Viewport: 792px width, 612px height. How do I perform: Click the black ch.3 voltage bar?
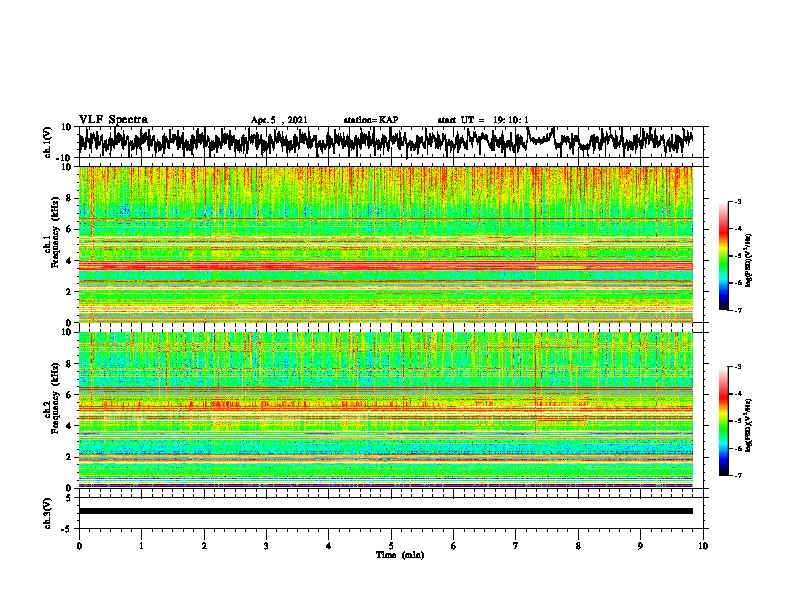click(x=385, y=511)
